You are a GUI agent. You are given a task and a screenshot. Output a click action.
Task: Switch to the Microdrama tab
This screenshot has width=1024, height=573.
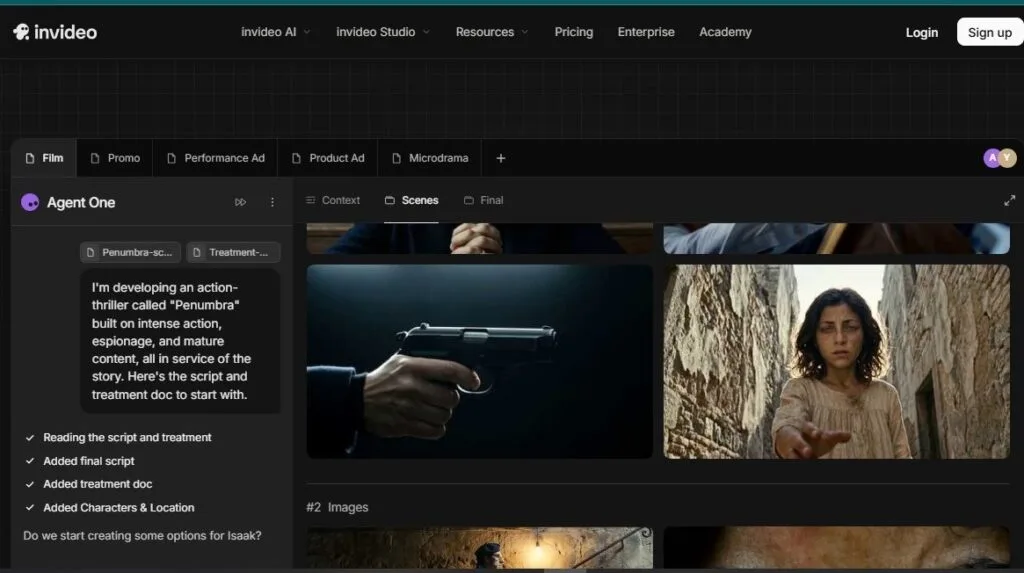(x=430, y=158)
